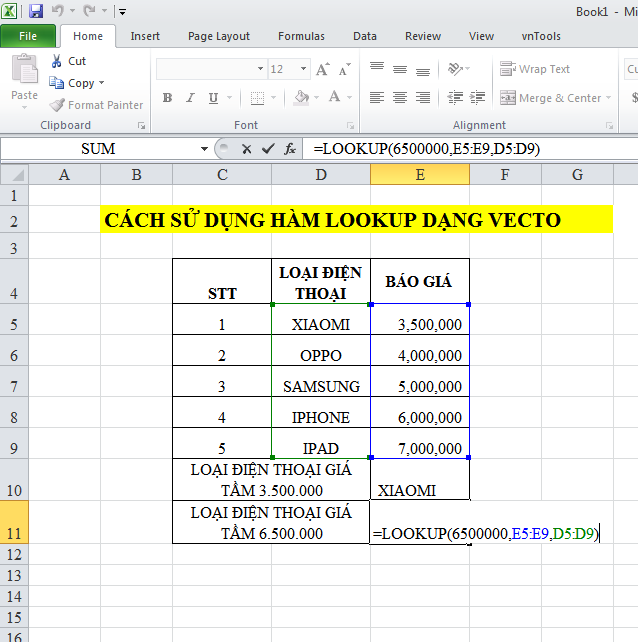Expand the Copy dropdown arrow
This screenshot has width=638, height=642.
point(101,83)
